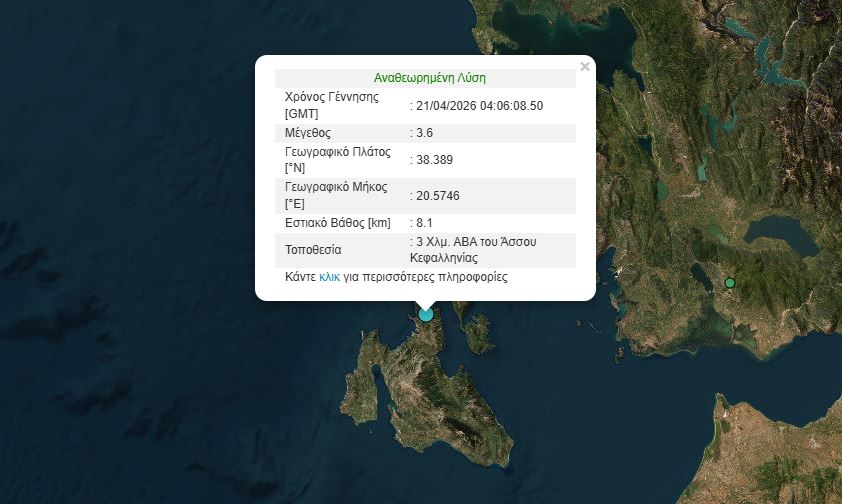842x504 pixels.
Task: Close the earthquake info popup
Action: pos(585,67)
